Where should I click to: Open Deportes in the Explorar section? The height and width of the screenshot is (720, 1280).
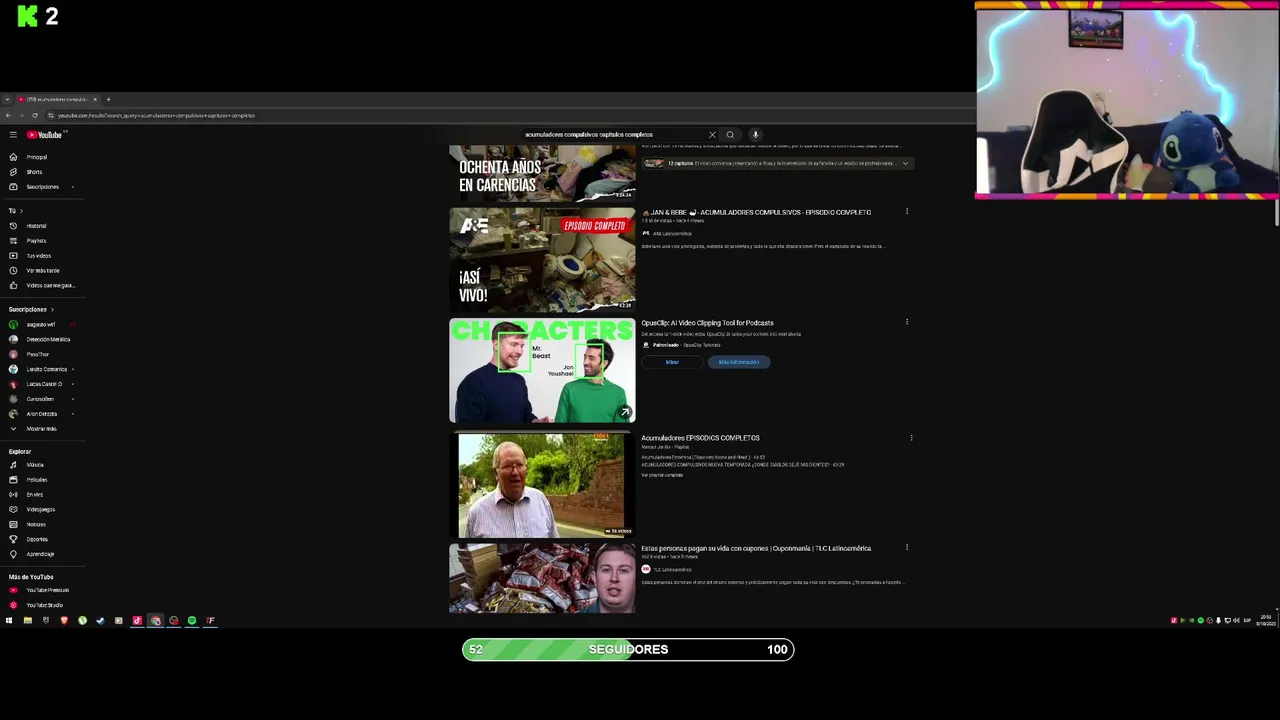tap(37, 540)
